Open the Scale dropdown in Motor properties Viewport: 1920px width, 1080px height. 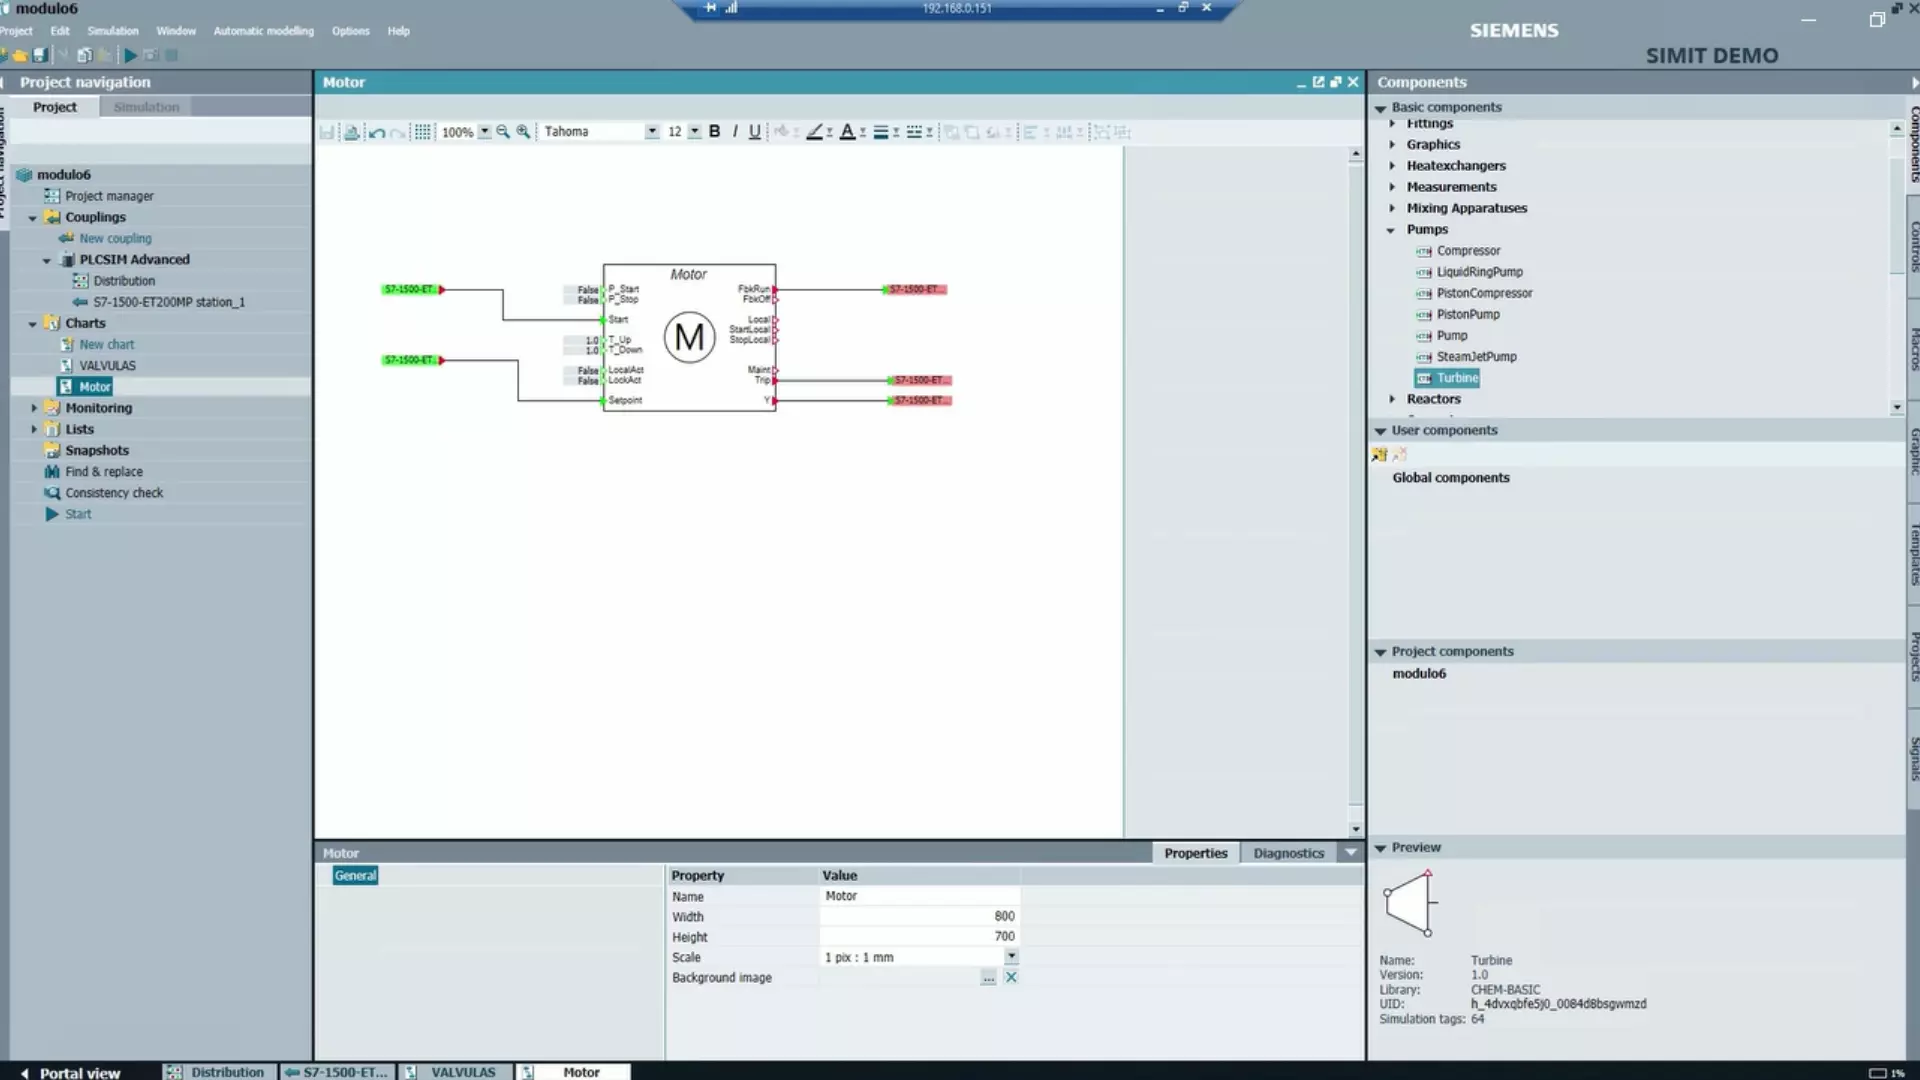(x=1013, y=957)
